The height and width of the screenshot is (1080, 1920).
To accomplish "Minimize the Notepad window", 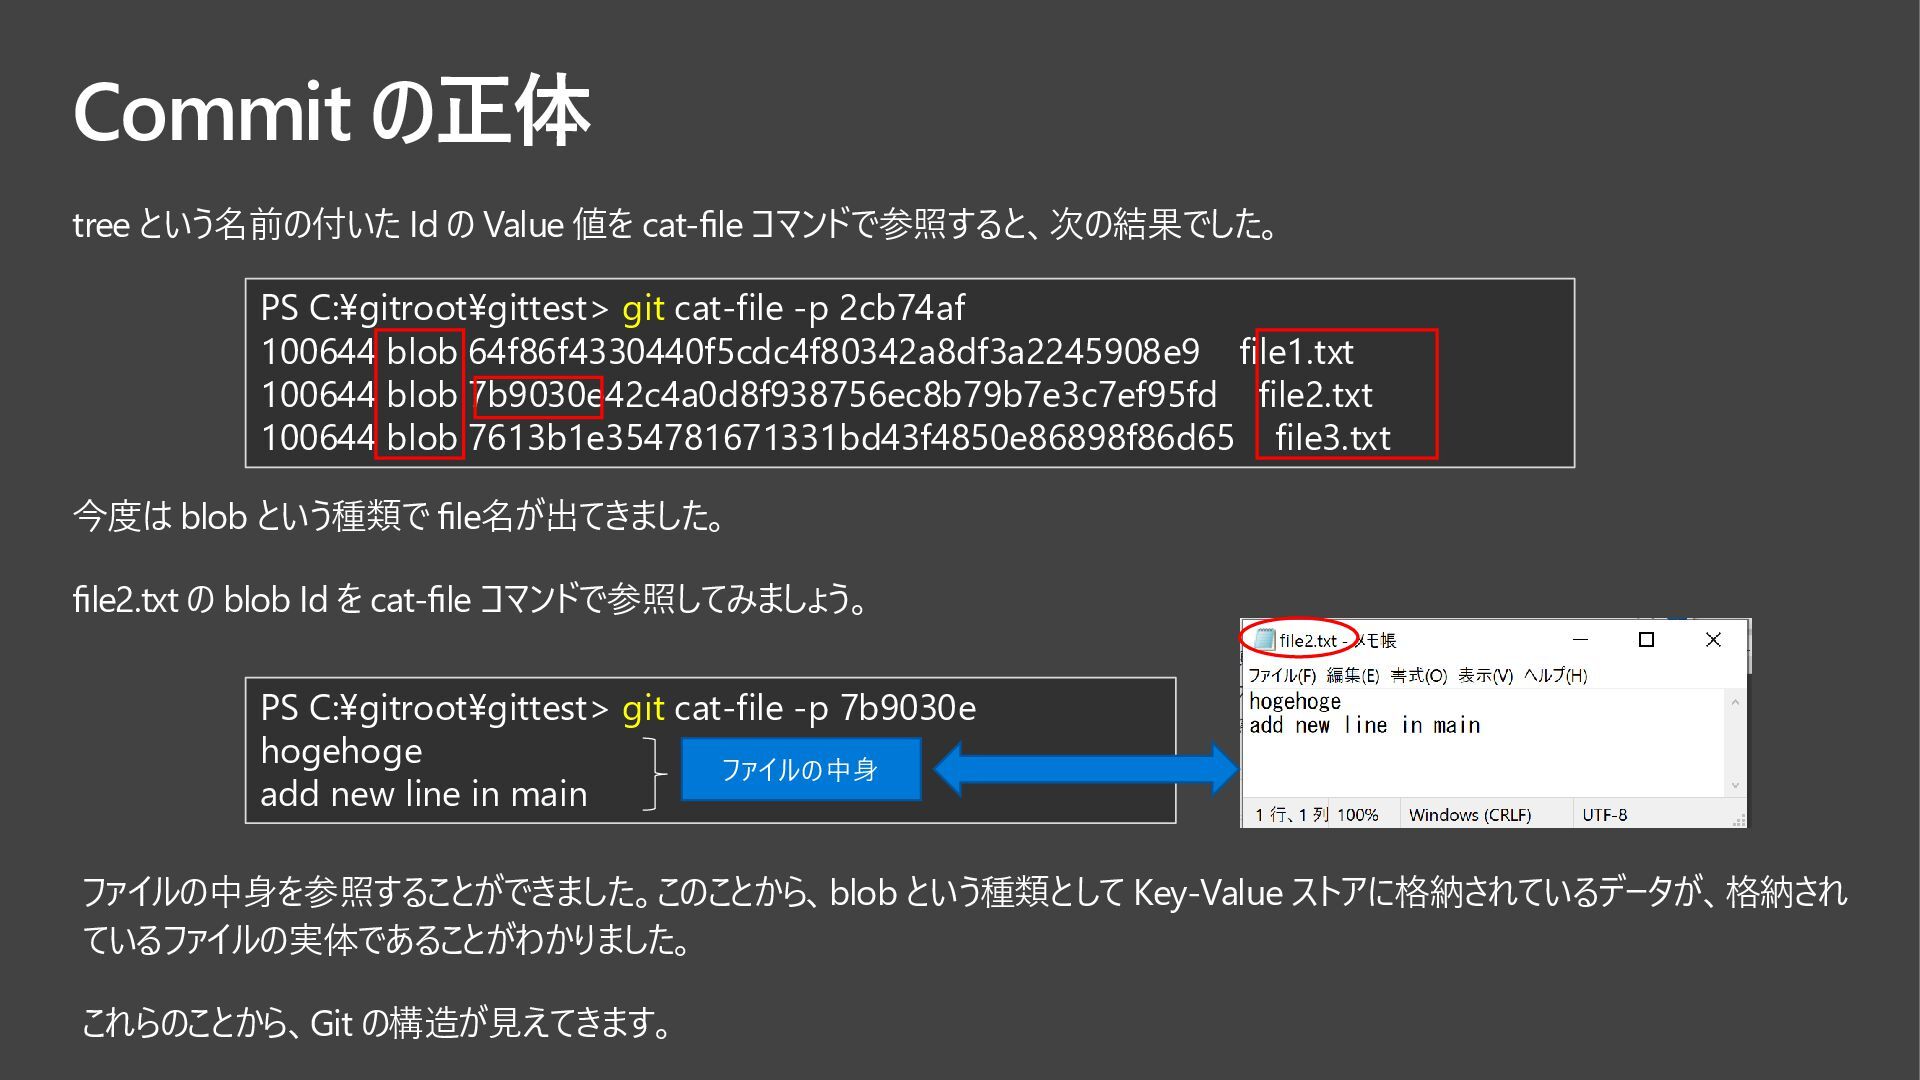I will click(x=1580, y=640).
